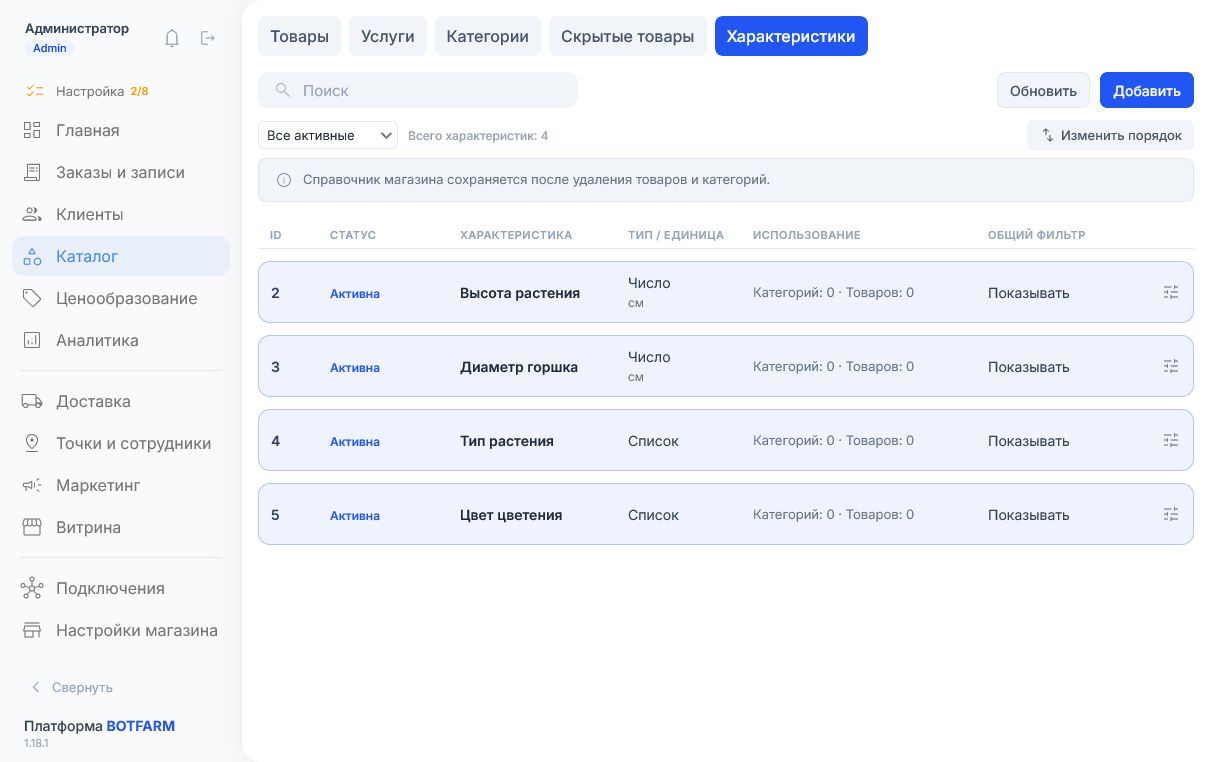The height and width of the screenshot is (762, 1210).
Task: Click the version number 1.18.1
Action: (x=37, y=744)
